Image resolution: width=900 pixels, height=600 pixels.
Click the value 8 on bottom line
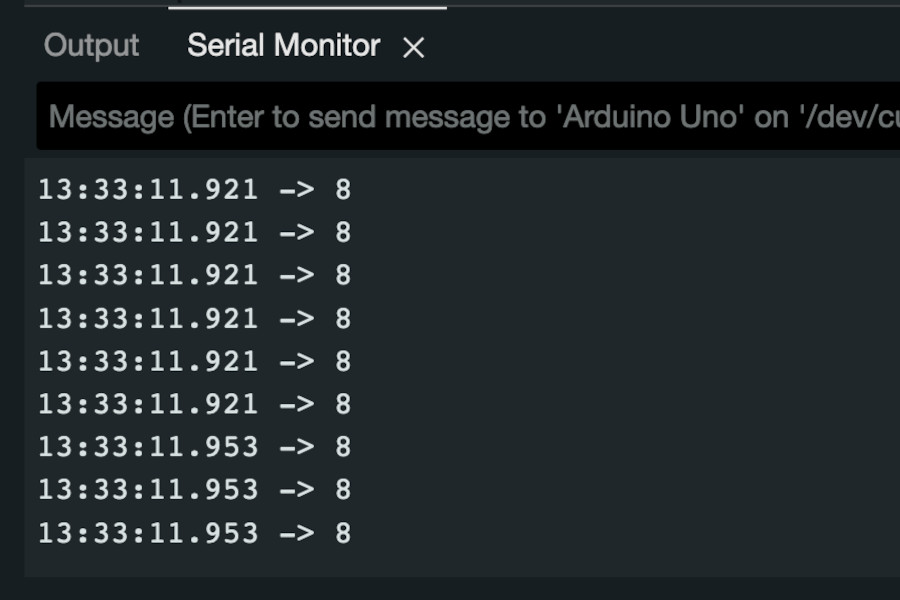[343, 533]
